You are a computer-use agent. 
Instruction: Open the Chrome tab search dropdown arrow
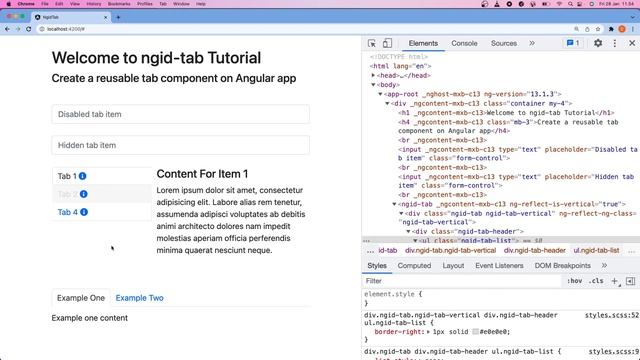(x=632, y=17)
